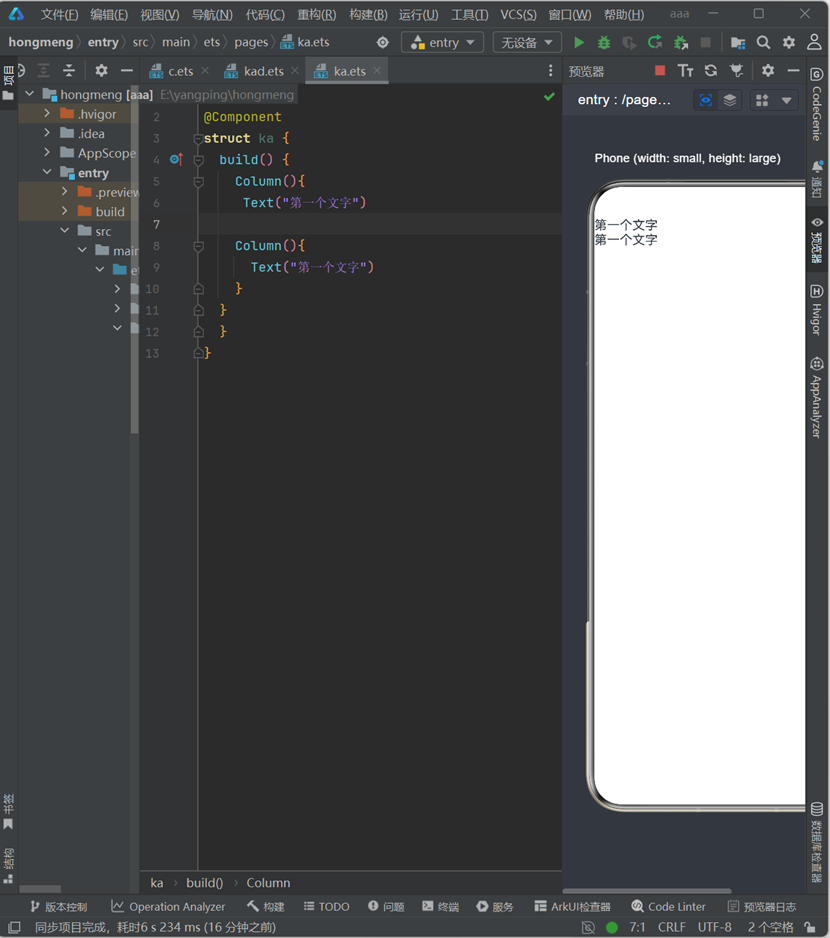830x938 pixels.
Task: Click the build() breadcrumb at editor bottom
Action: [x=205, y=883]
